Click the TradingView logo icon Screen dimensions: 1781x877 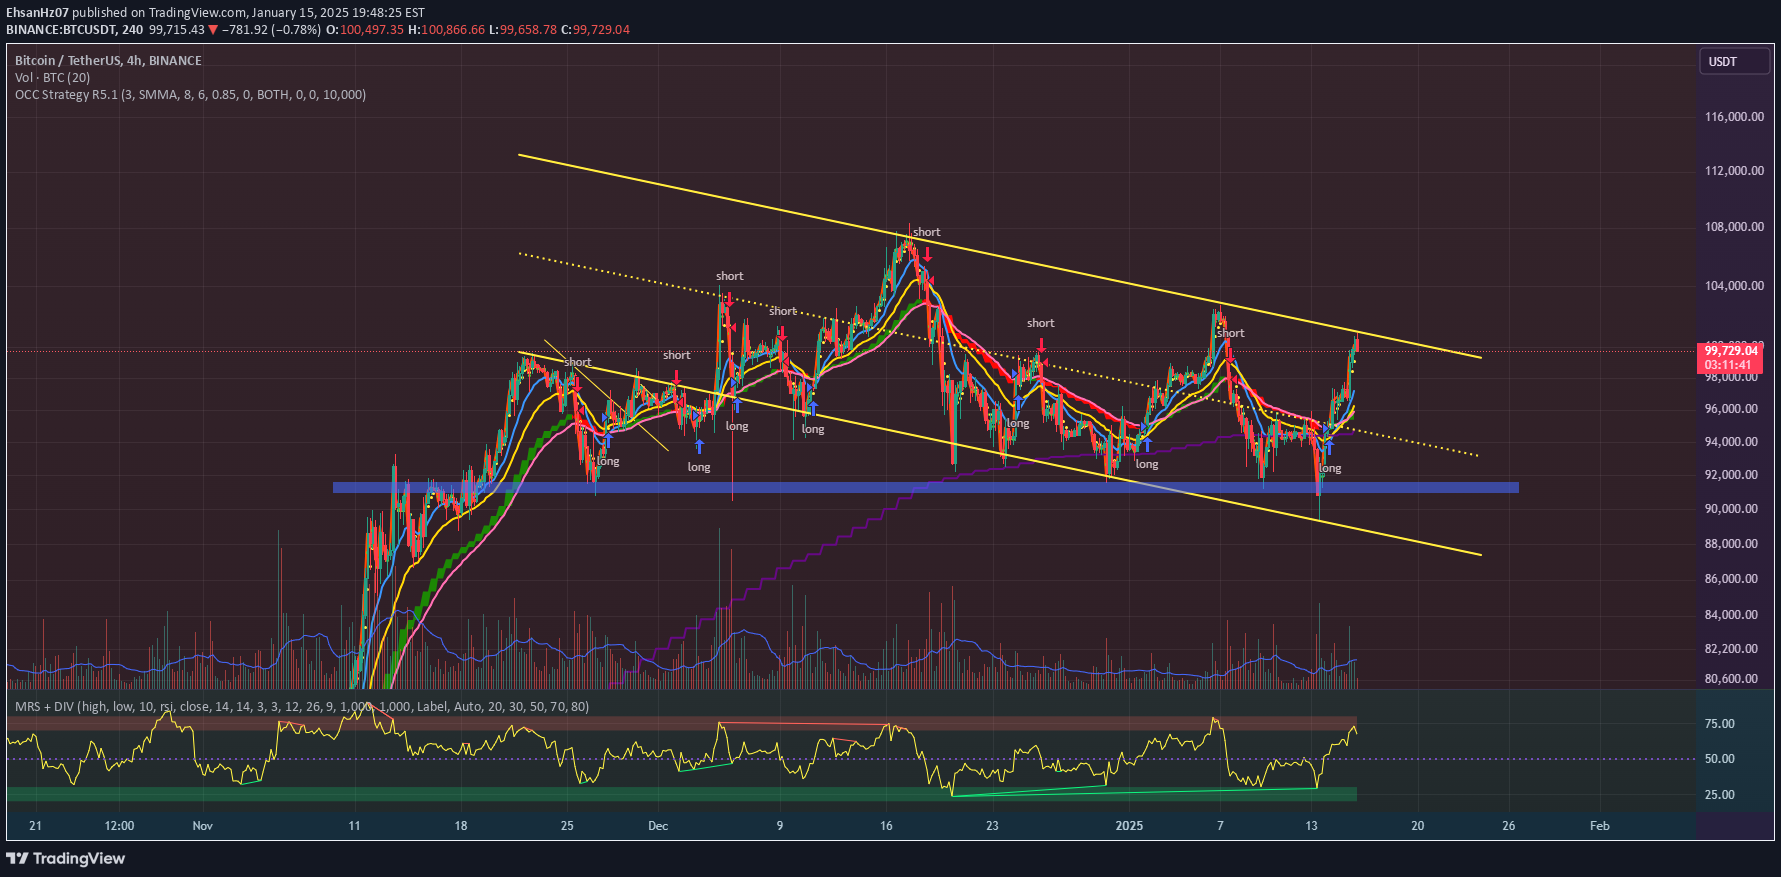(17, 858)
